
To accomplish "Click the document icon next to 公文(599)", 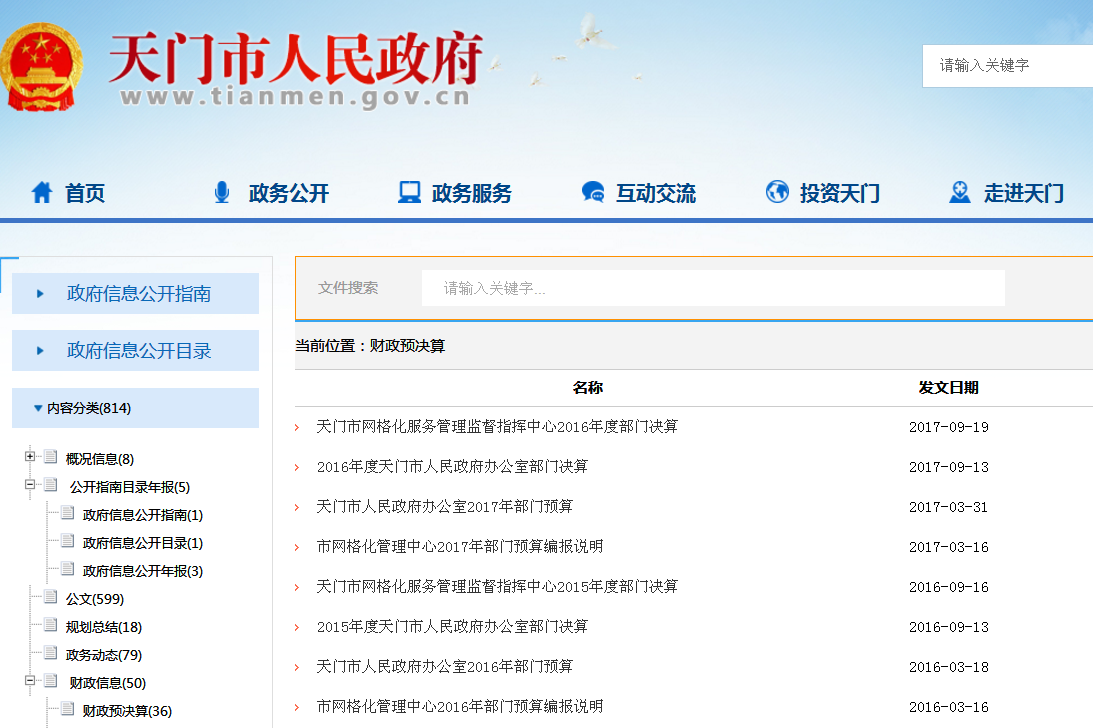I will click(x=50, y=598).
